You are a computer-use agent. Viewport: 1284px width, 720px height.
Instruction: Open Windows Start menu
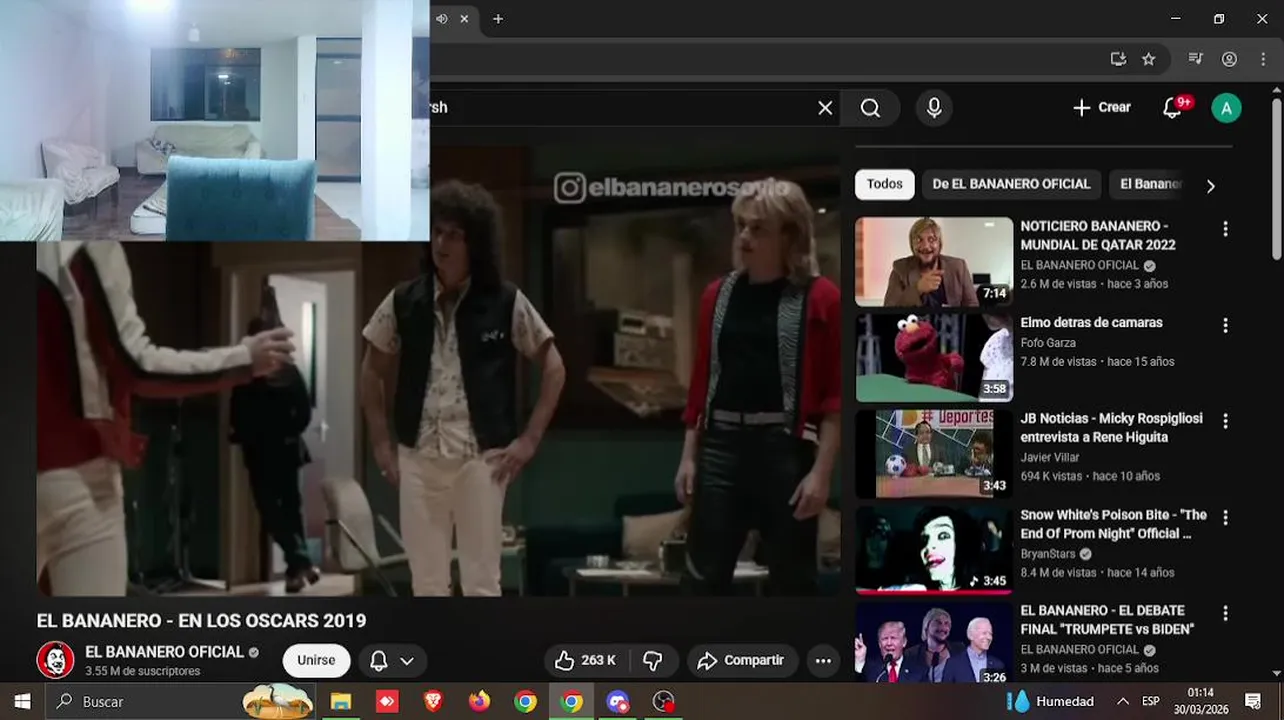point(22,702)
